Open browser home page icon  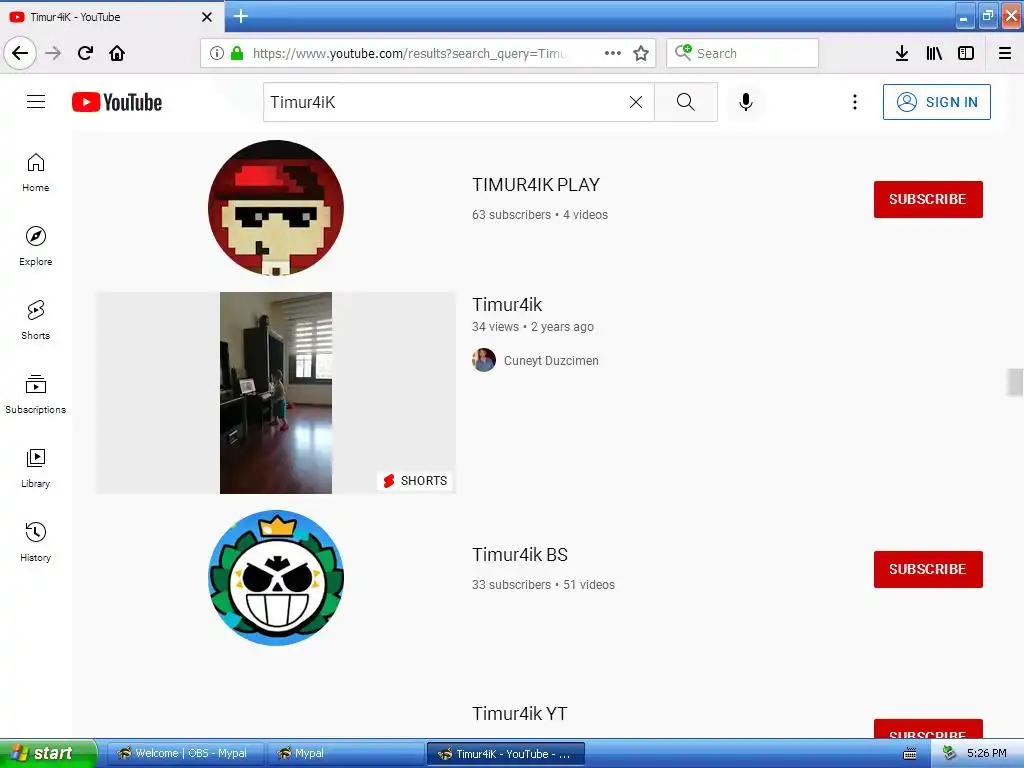(117, 53)
